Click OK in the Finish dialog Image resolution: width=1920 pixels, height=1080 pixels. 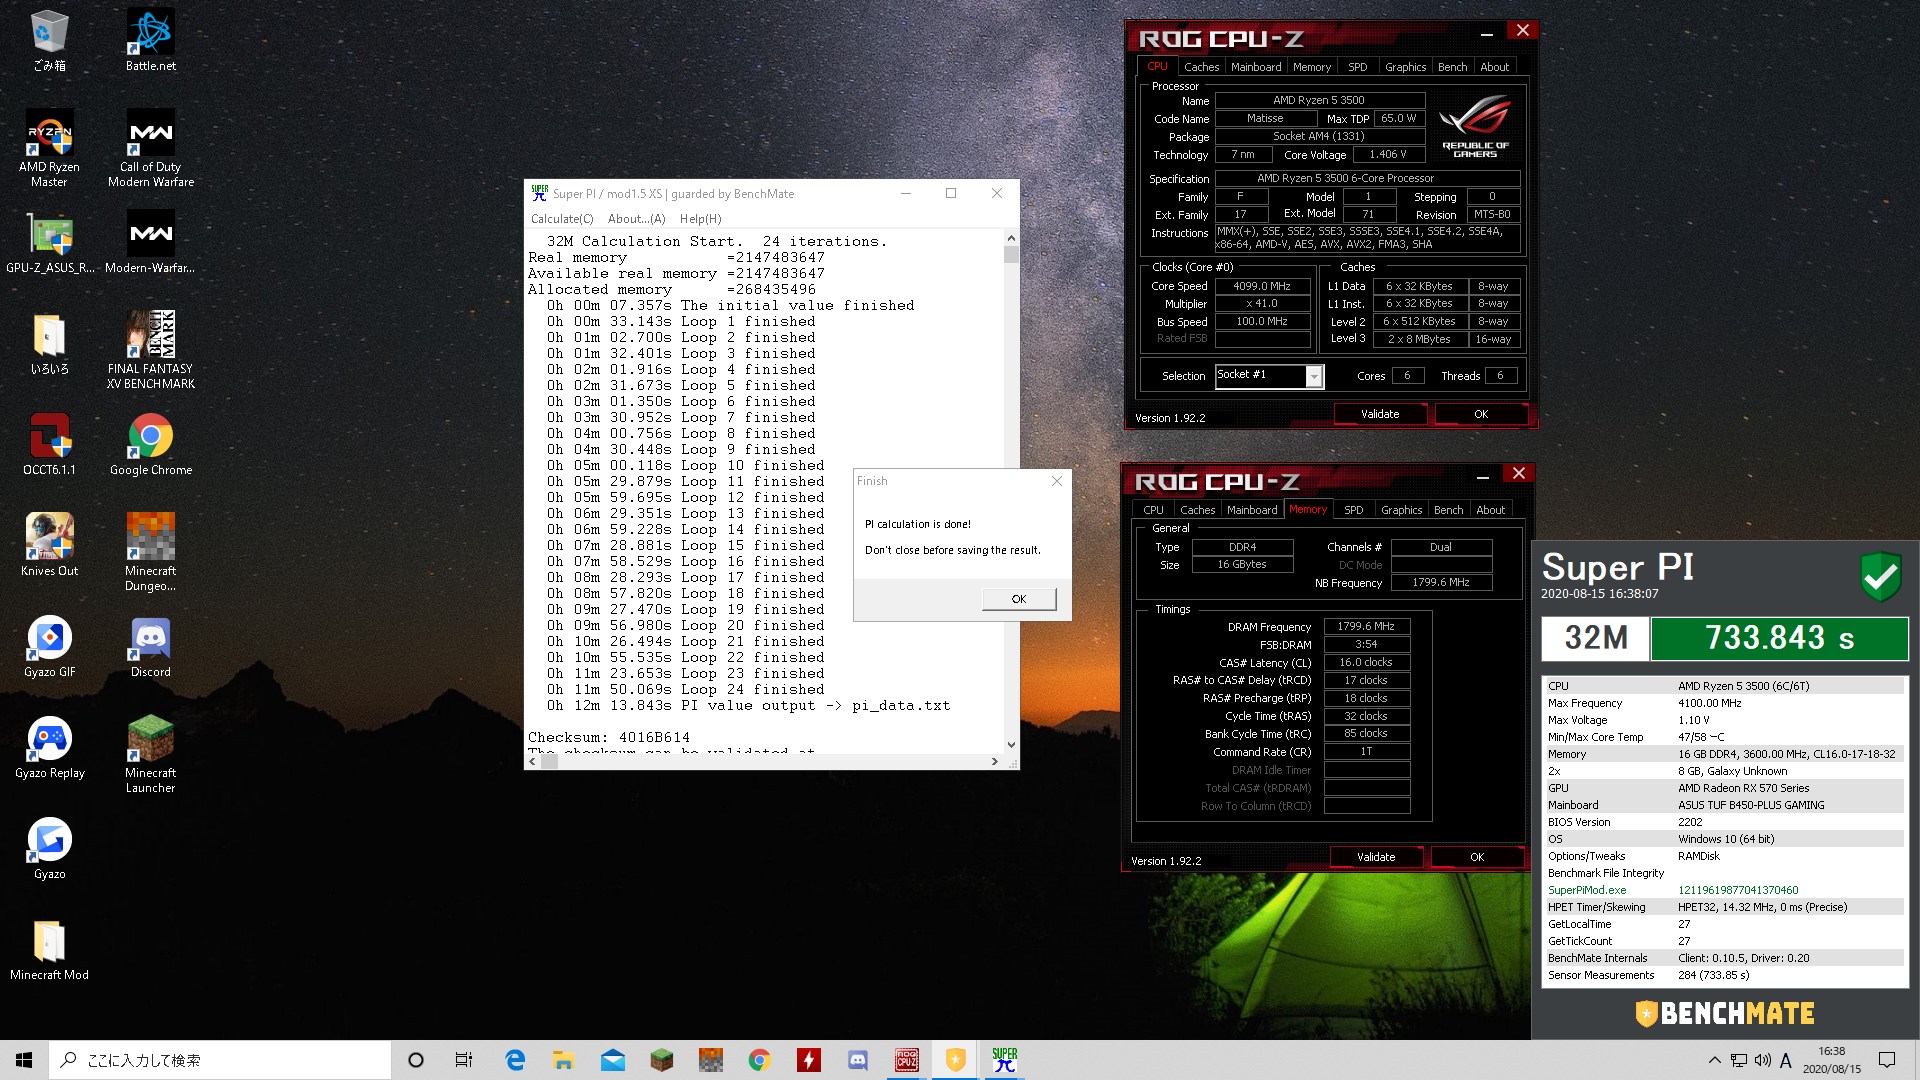1019,599
